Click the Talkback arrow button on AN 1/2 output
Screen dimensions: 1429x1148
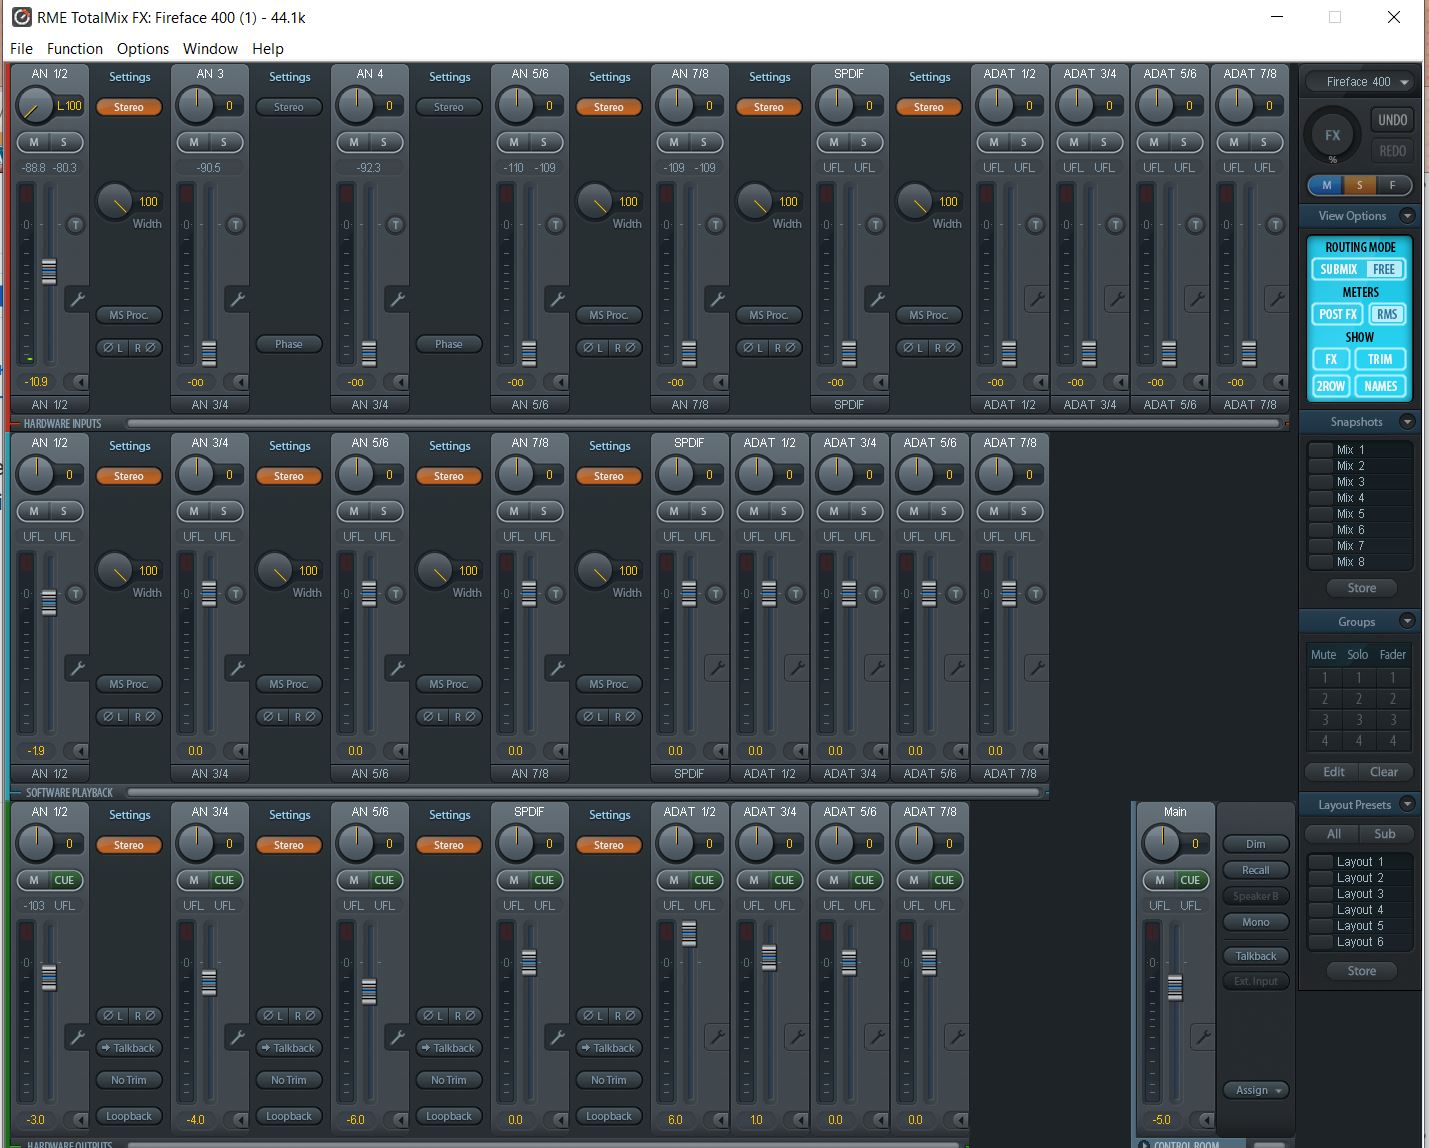128,1048
